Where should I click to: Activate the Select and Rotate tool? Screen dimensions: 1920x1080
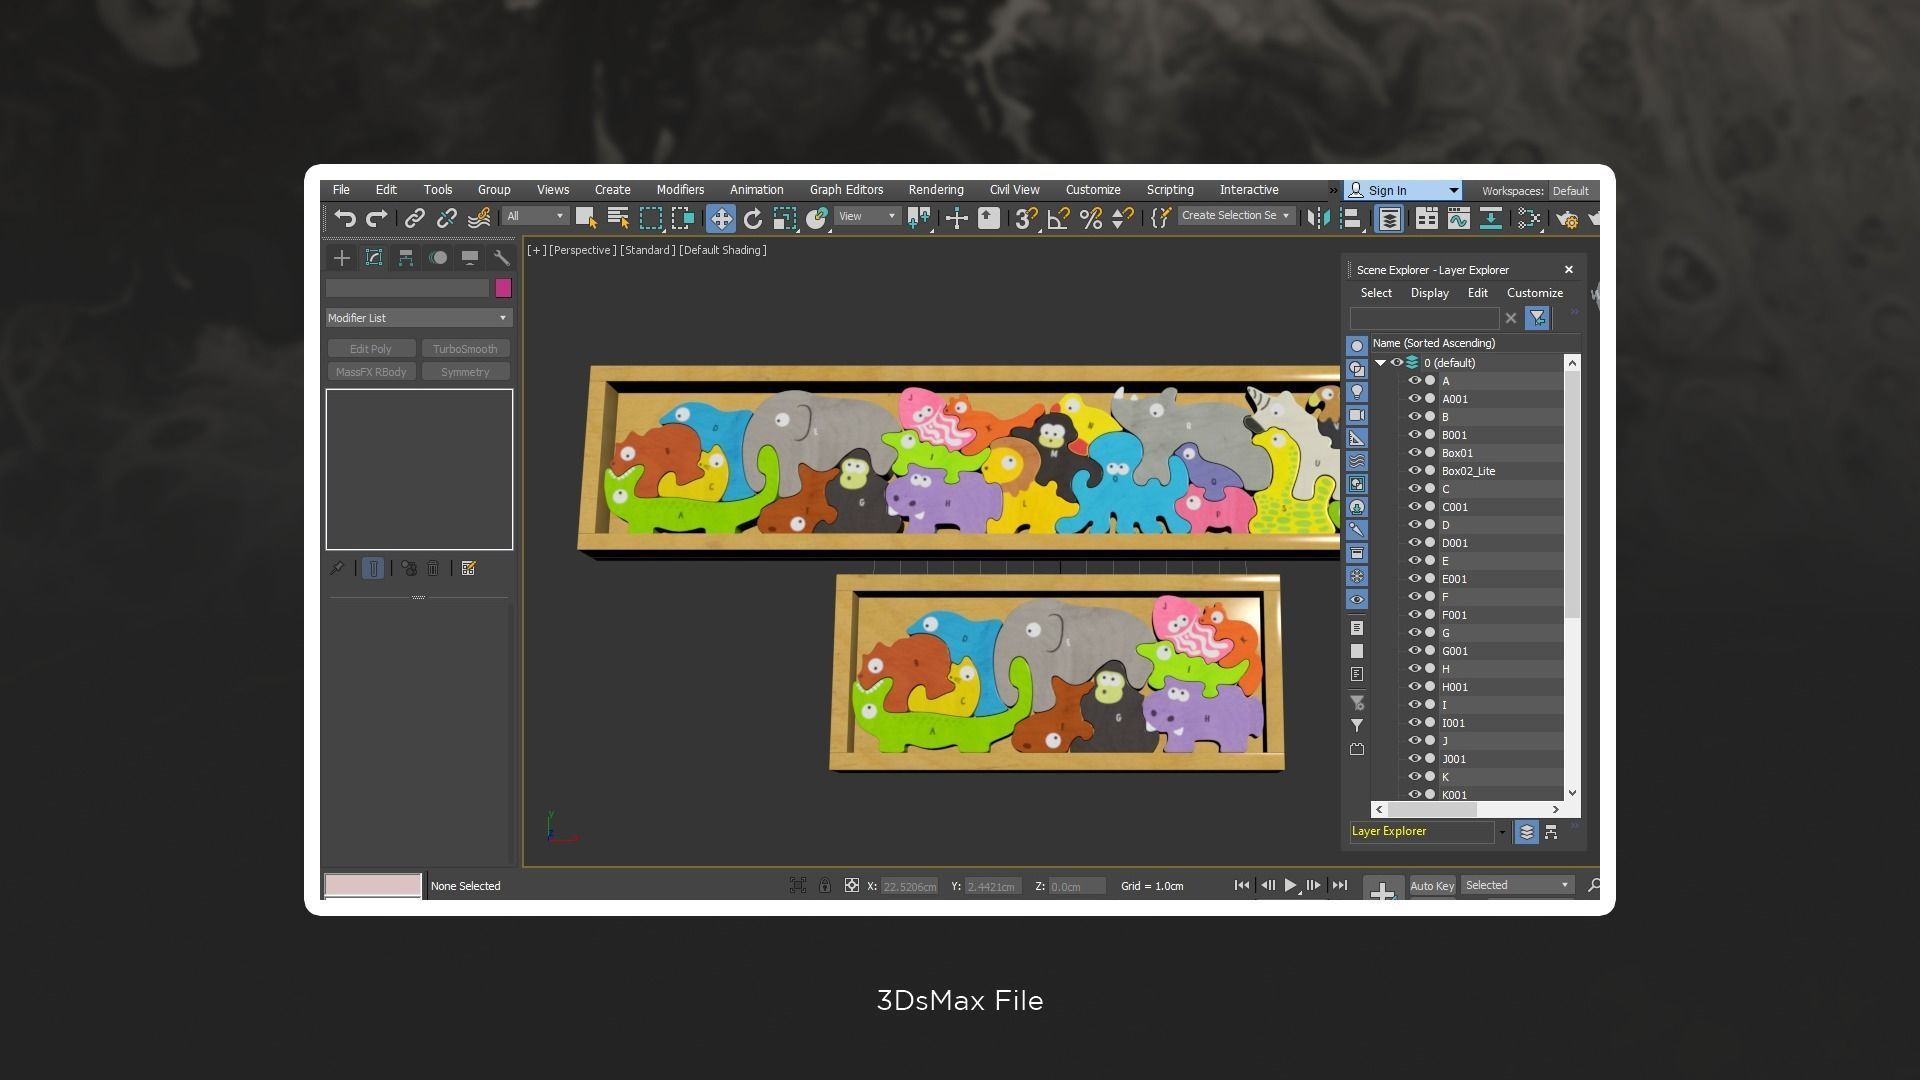753,218
